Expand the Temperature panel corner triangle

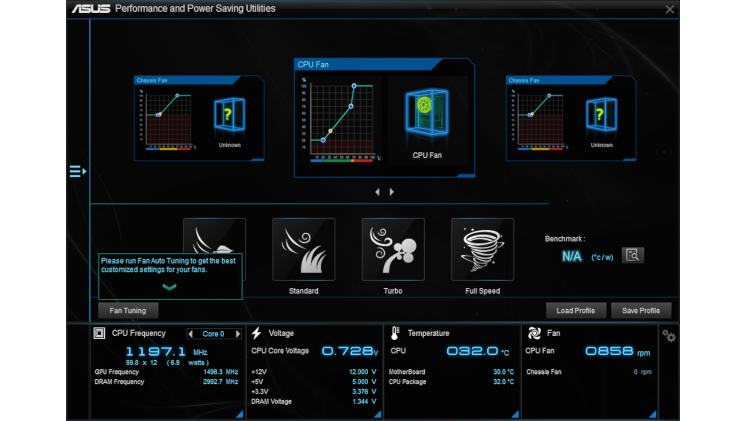click(515, 414)
